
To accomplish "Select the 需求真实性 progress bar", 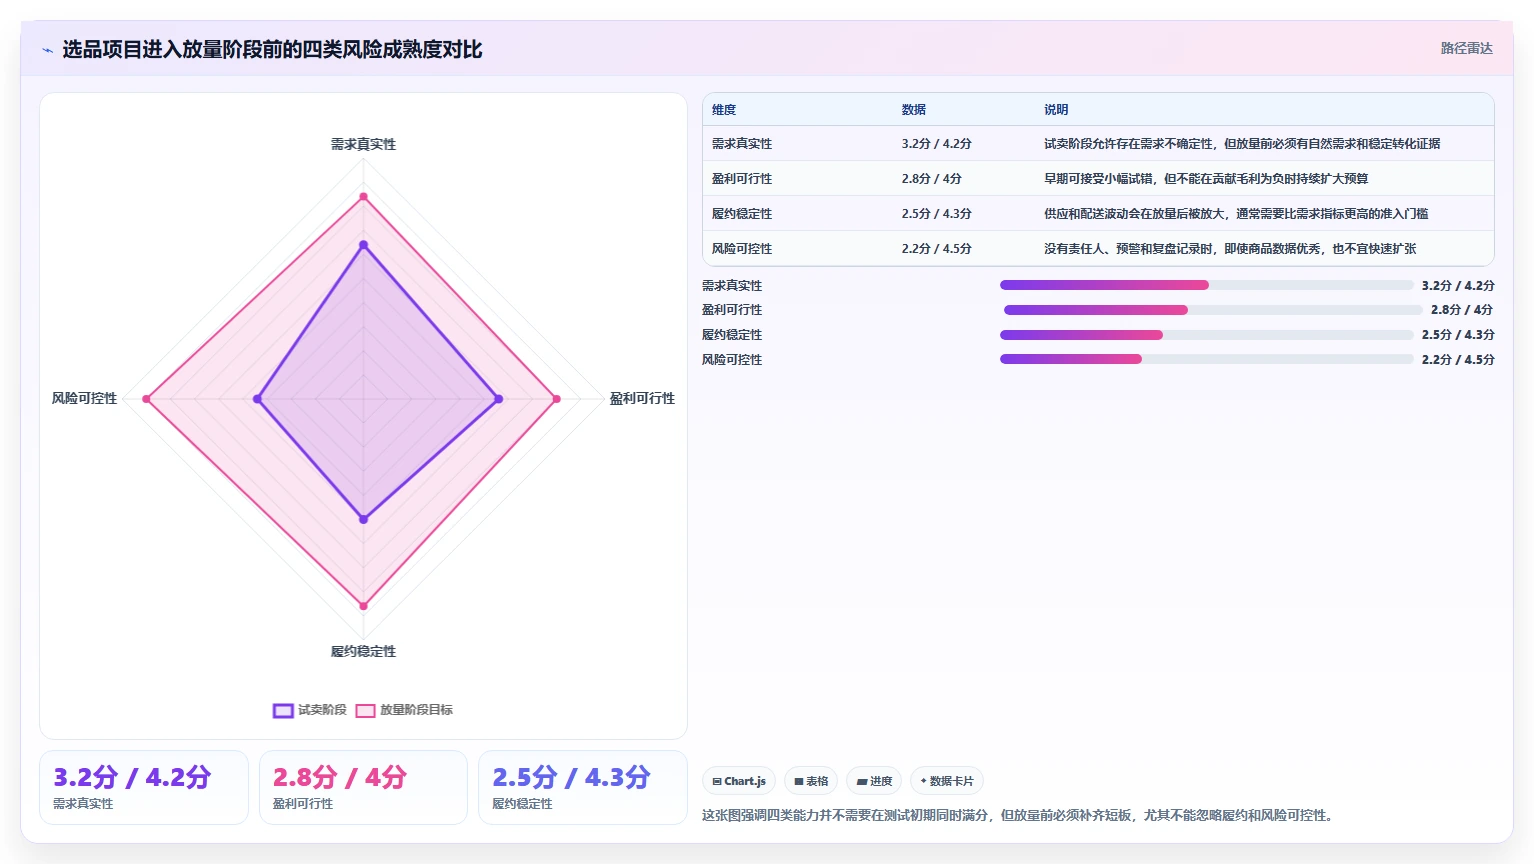I will 1206,285.
